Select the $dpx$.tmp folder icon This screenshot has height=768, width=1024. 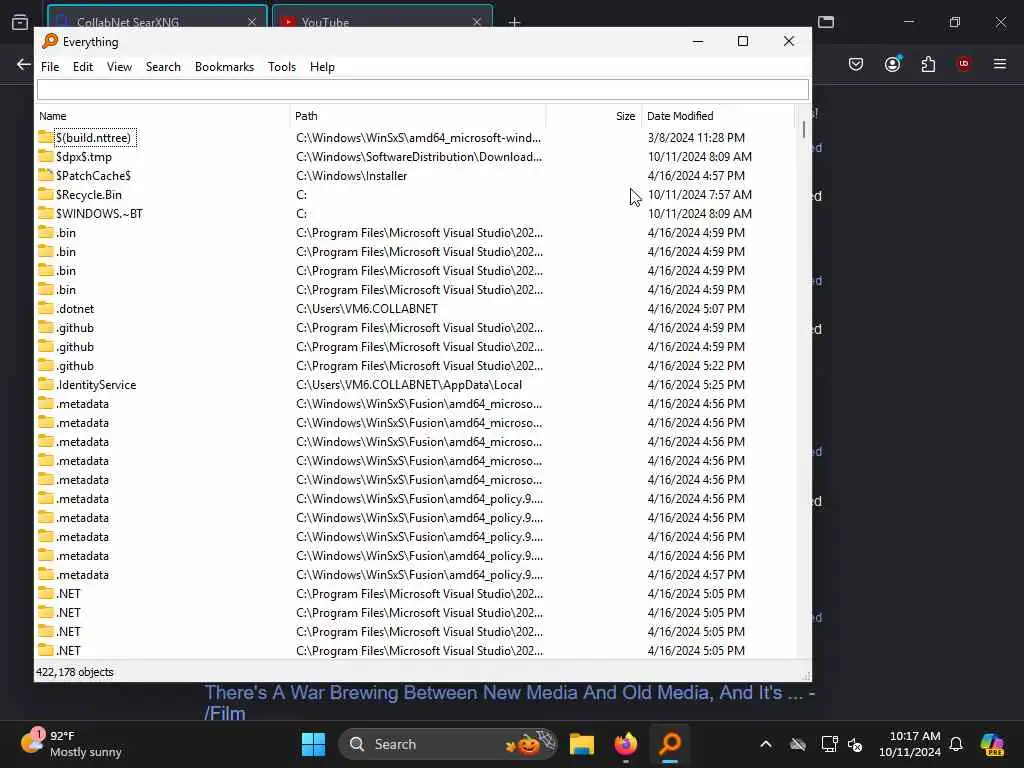point(45,156)
